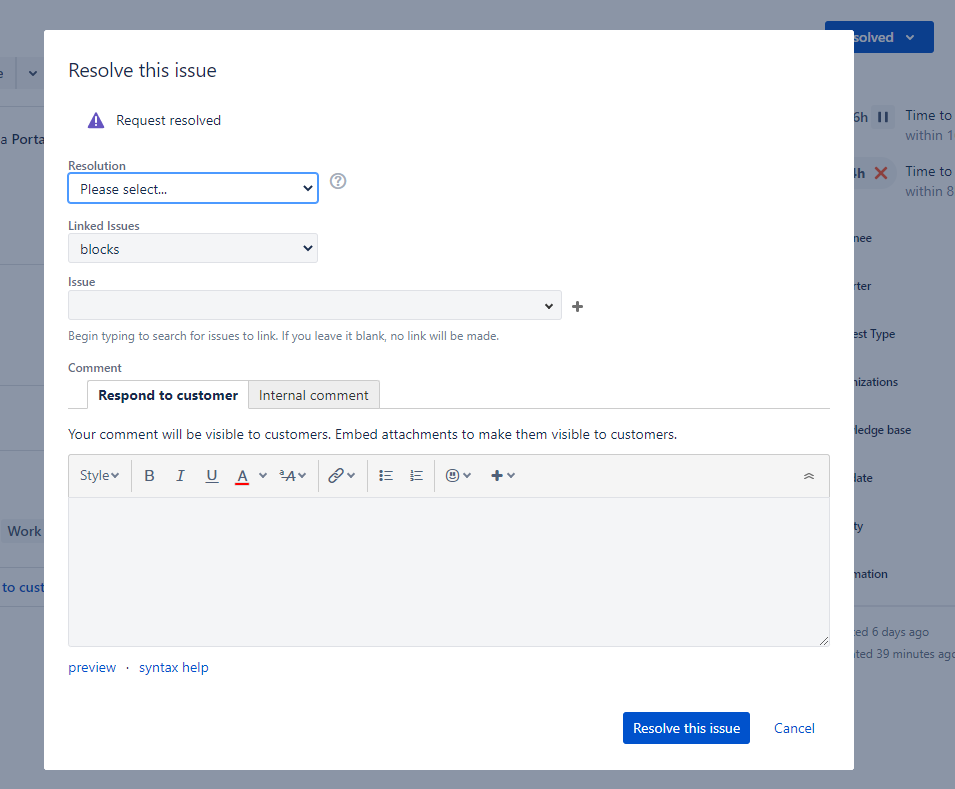955x789 pixels.
Task: Open the syntax help link
Action: [174, 667]
